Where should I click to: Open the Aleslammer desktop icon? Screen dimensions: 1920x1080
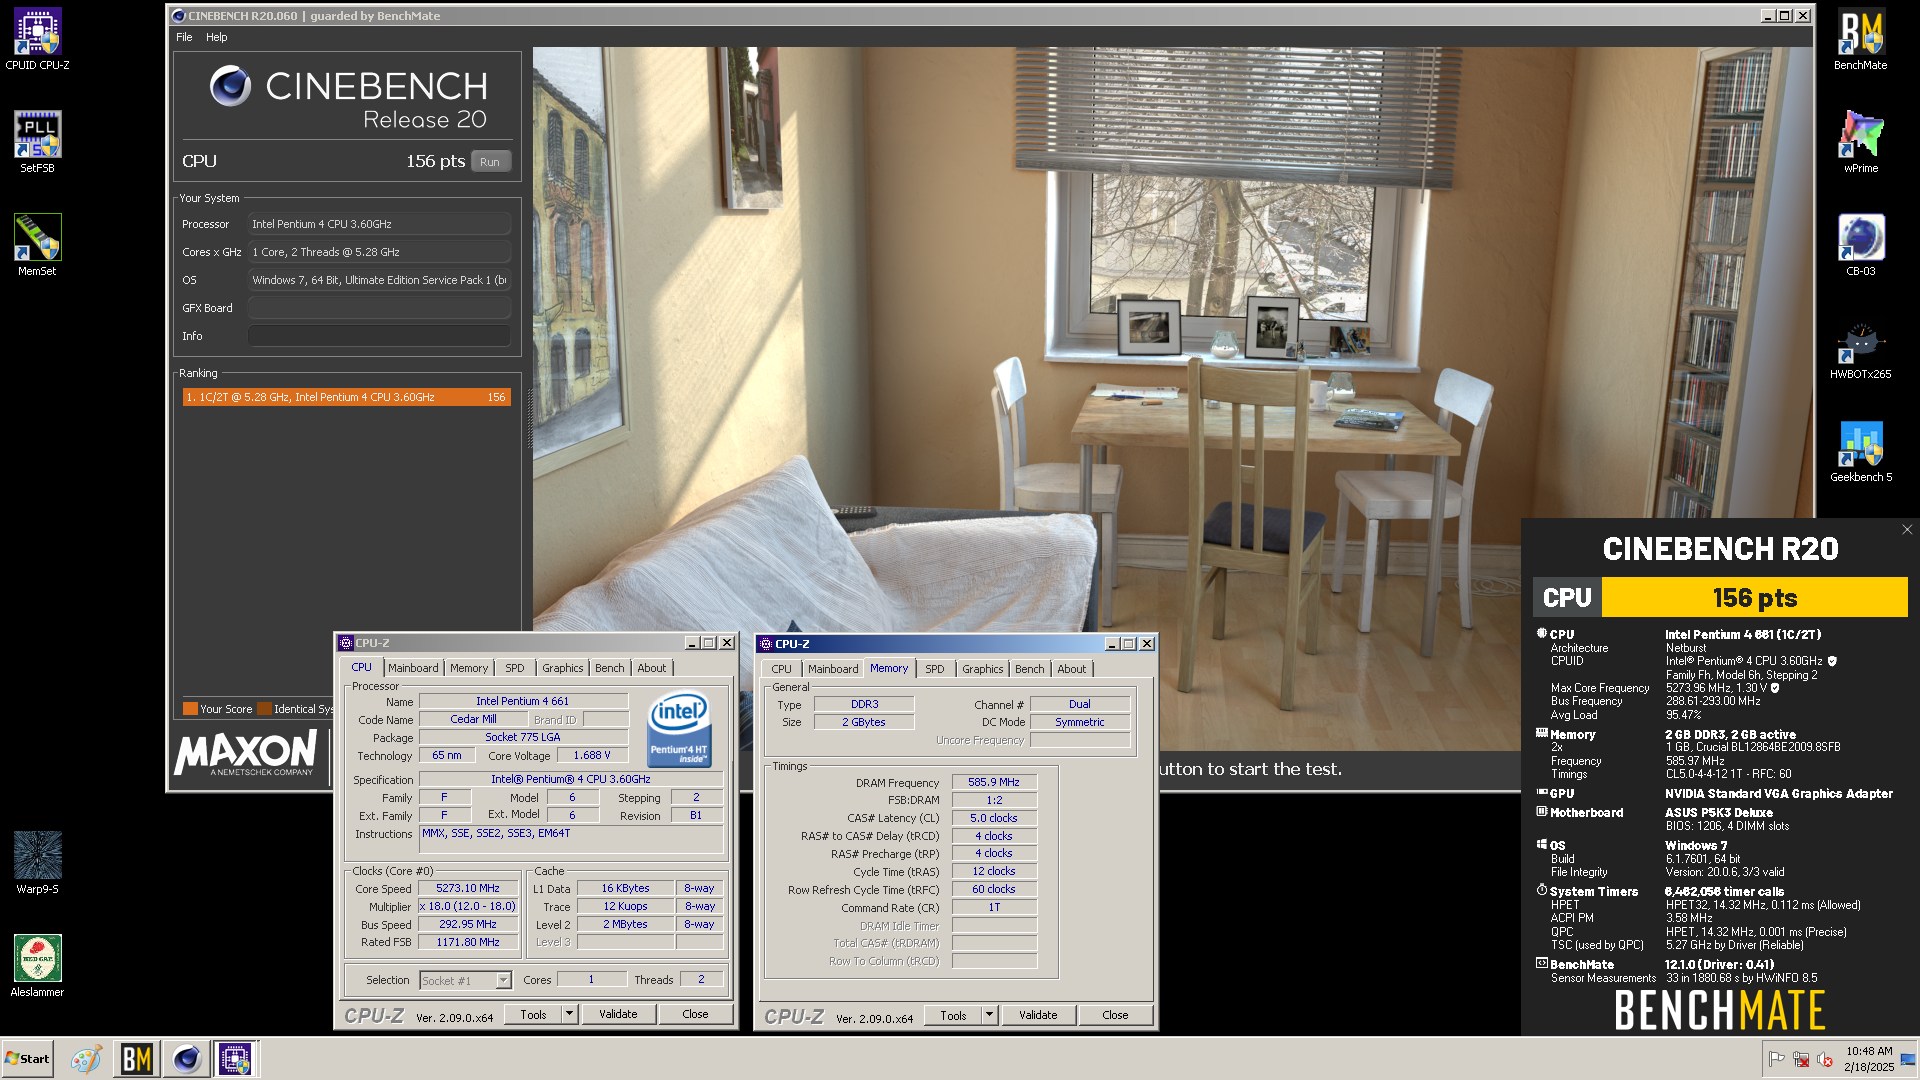[37, 966]
